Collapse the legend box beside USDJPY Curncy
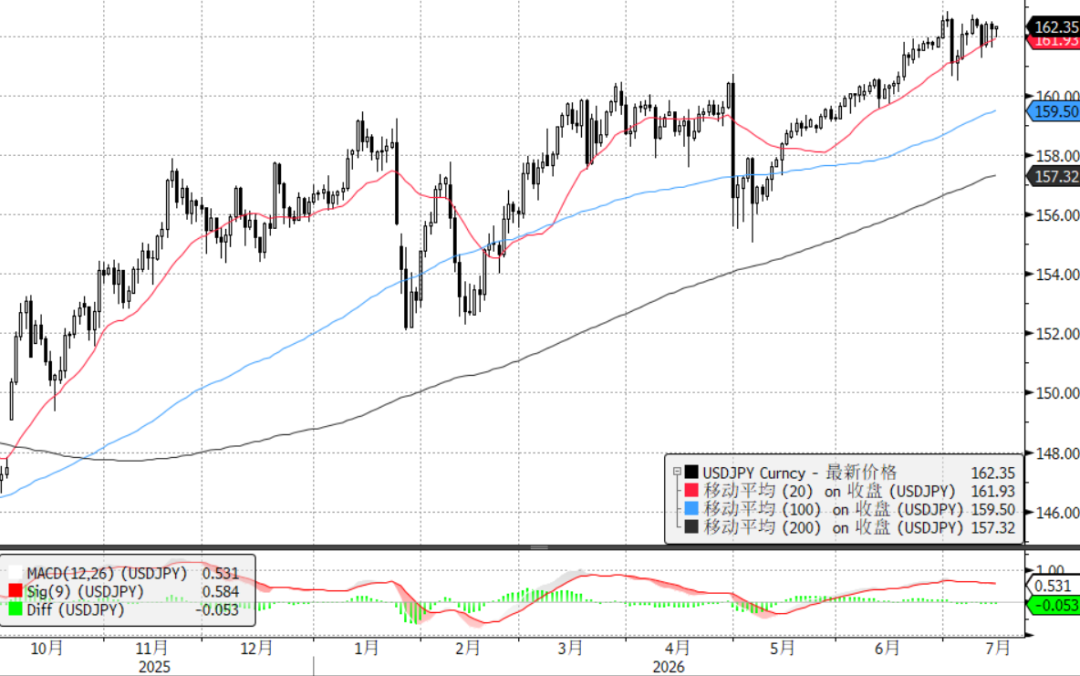1080x676 pixels. click(x=677, y=472)
